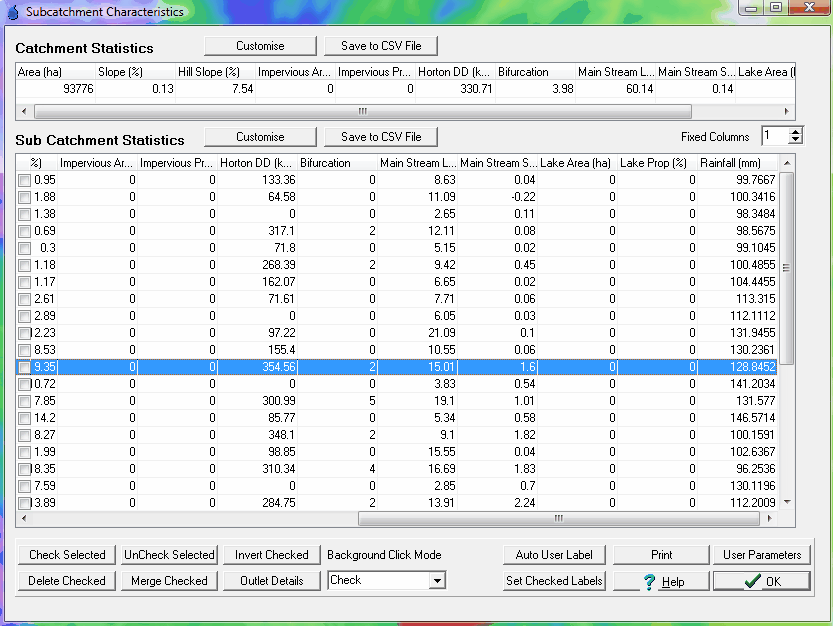
Task: Click Auto User Label
Action: [553, 554]
